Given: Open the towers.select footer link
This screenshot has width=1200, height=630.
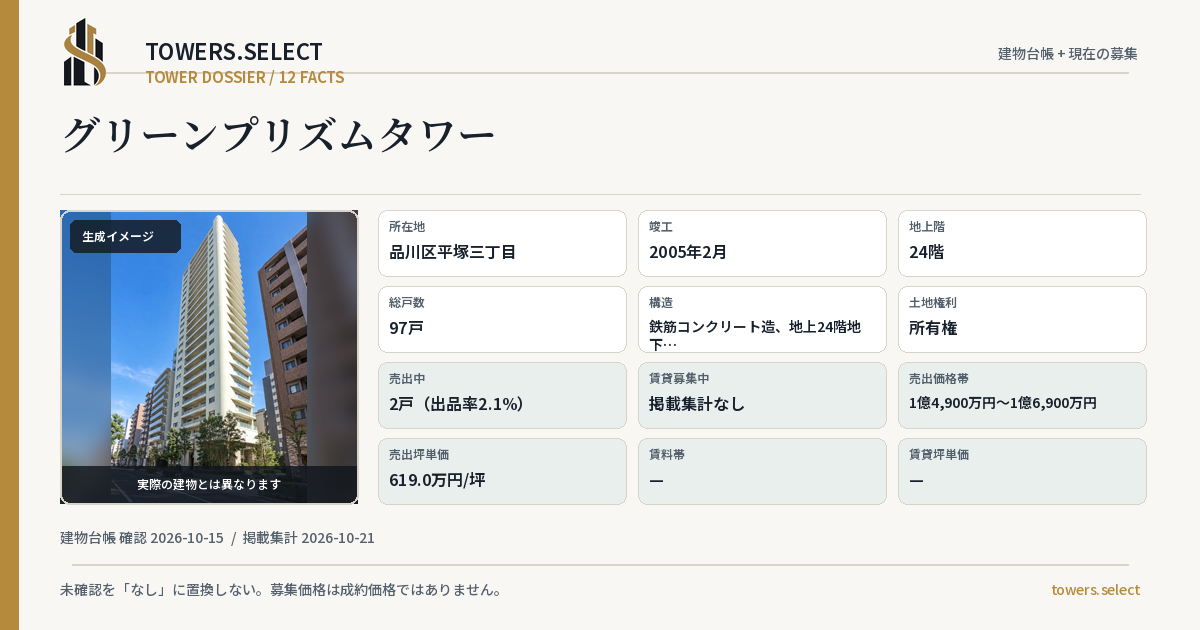Looking at the screenshot, I should [x=1095, y=590].
